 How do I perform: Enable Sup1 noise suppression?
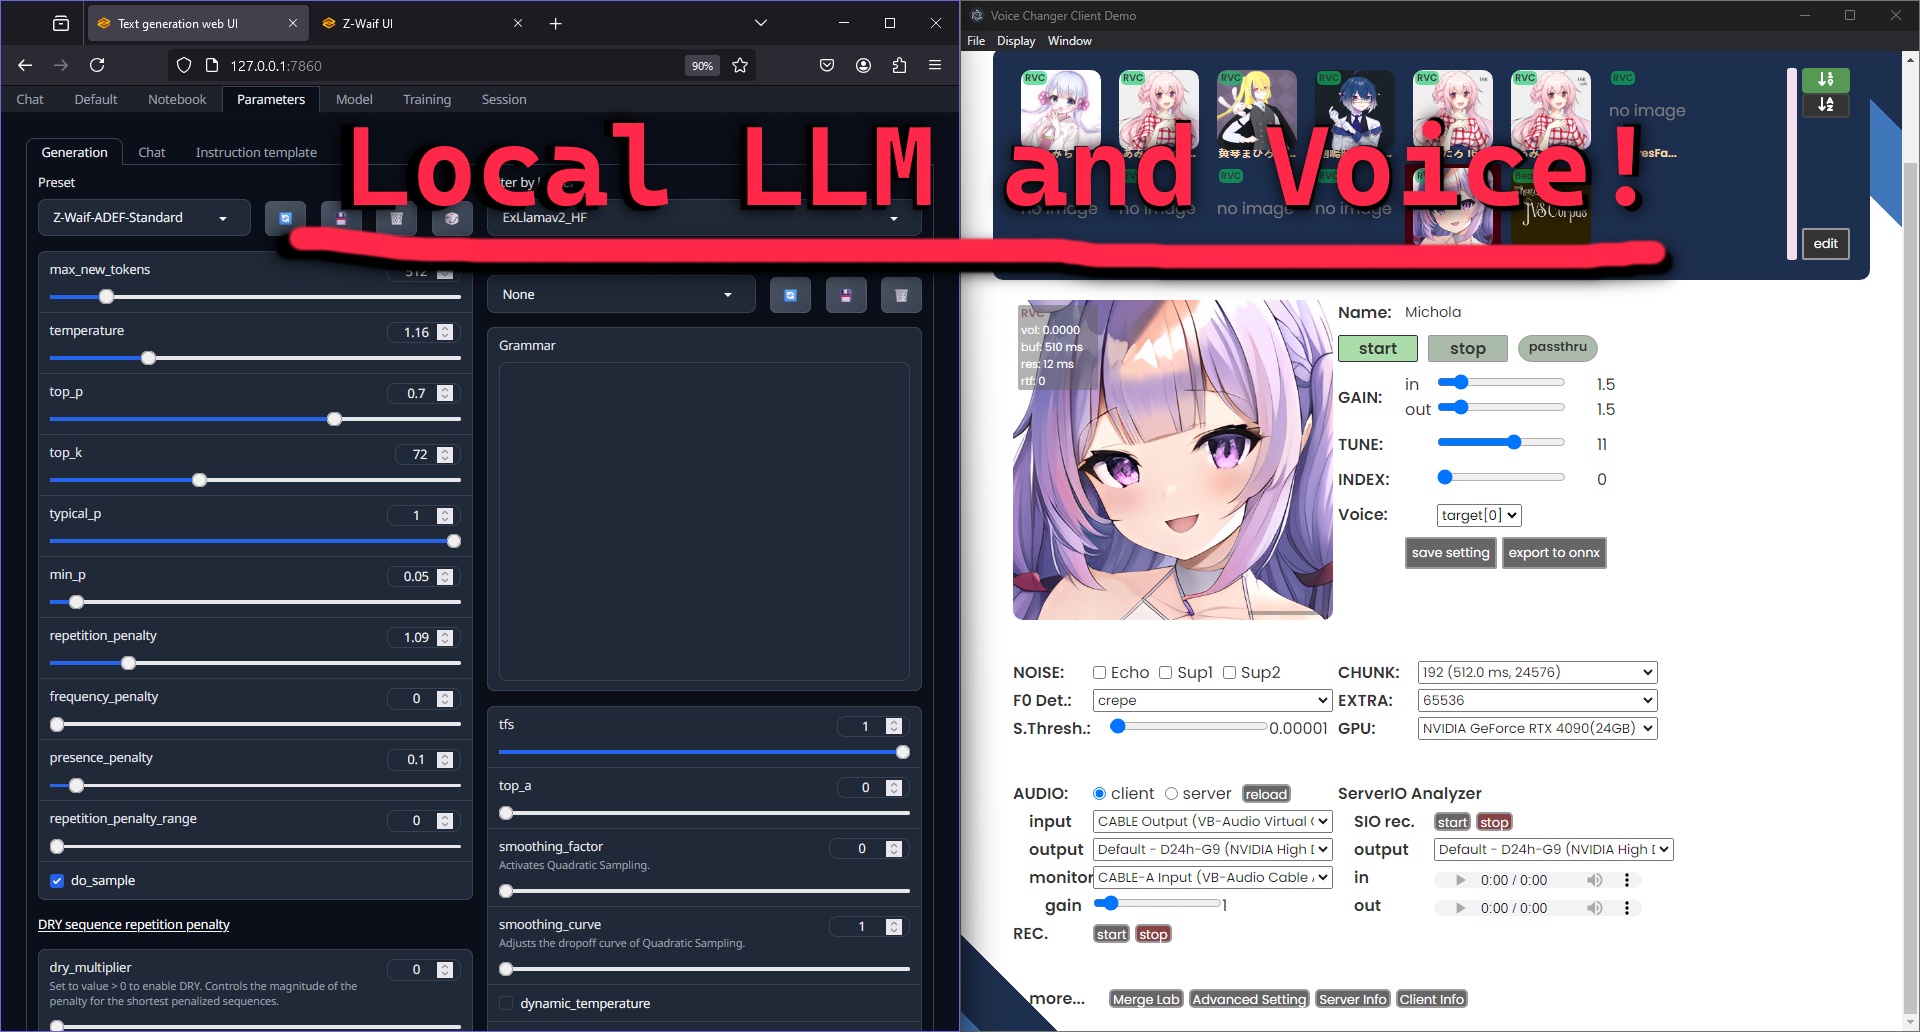click(x=1165, y=673)
